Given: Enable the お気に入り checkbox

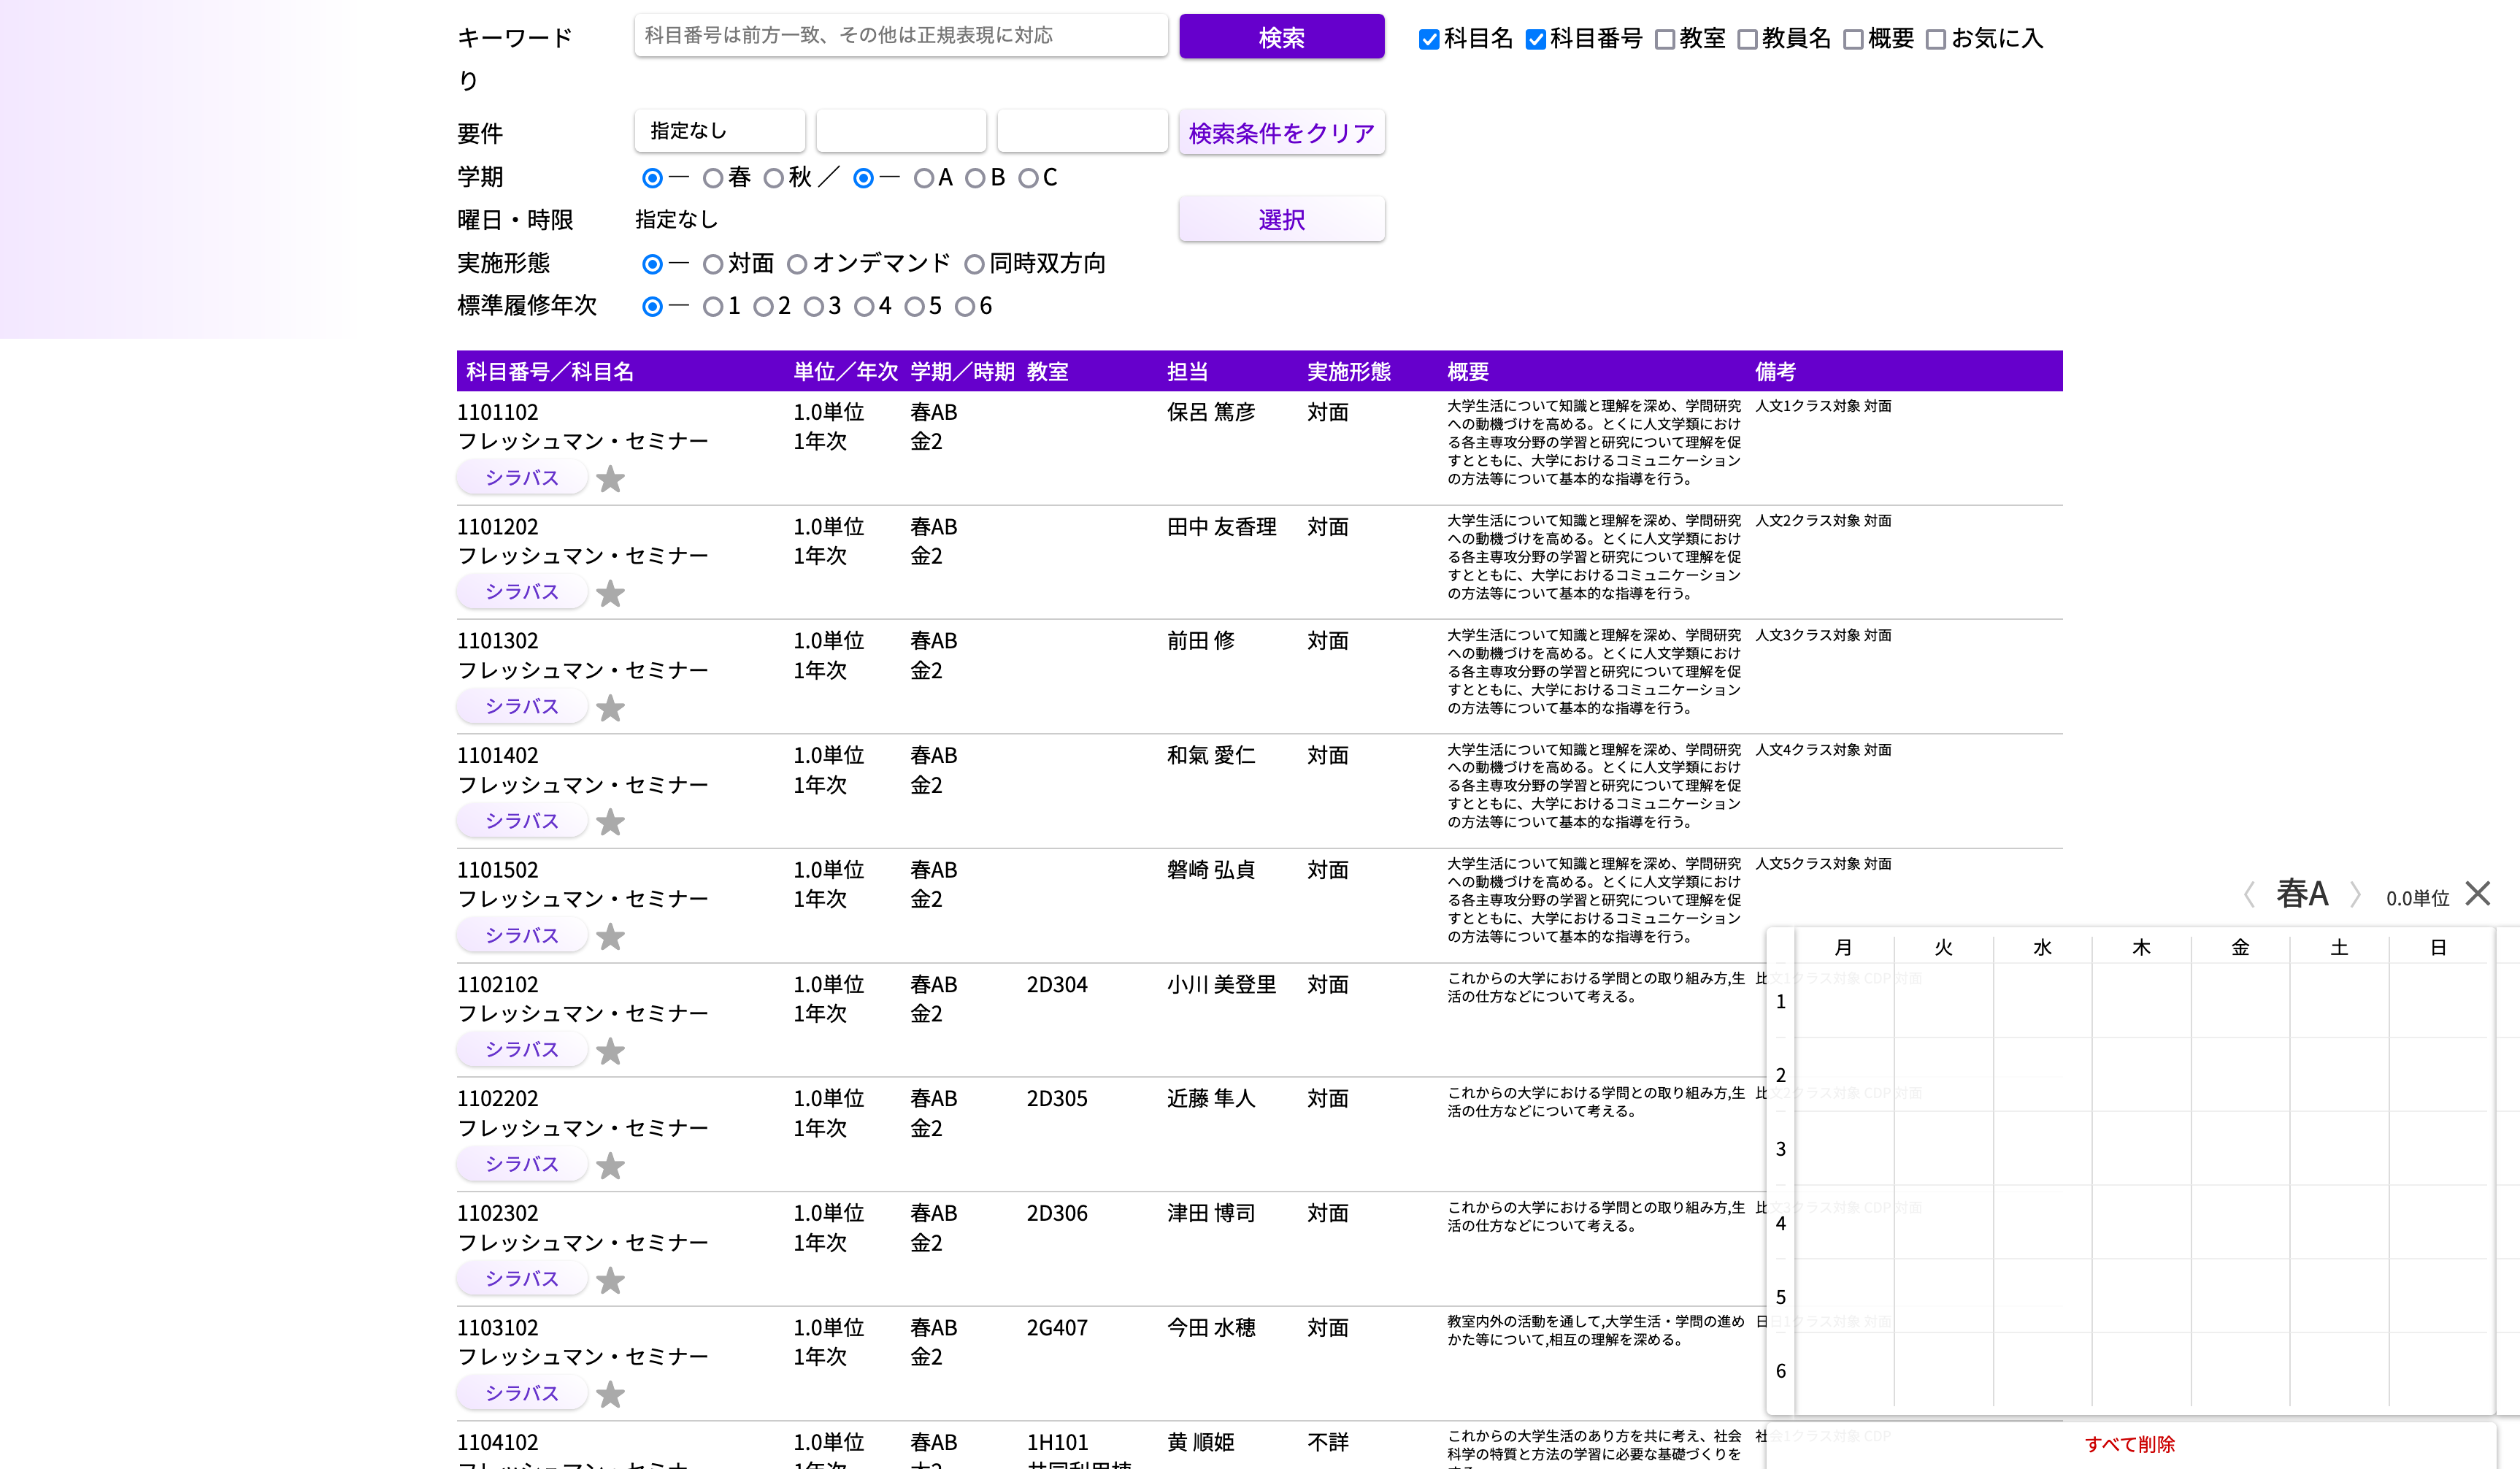Looking at the screenshot, I should click(1936, 39).
